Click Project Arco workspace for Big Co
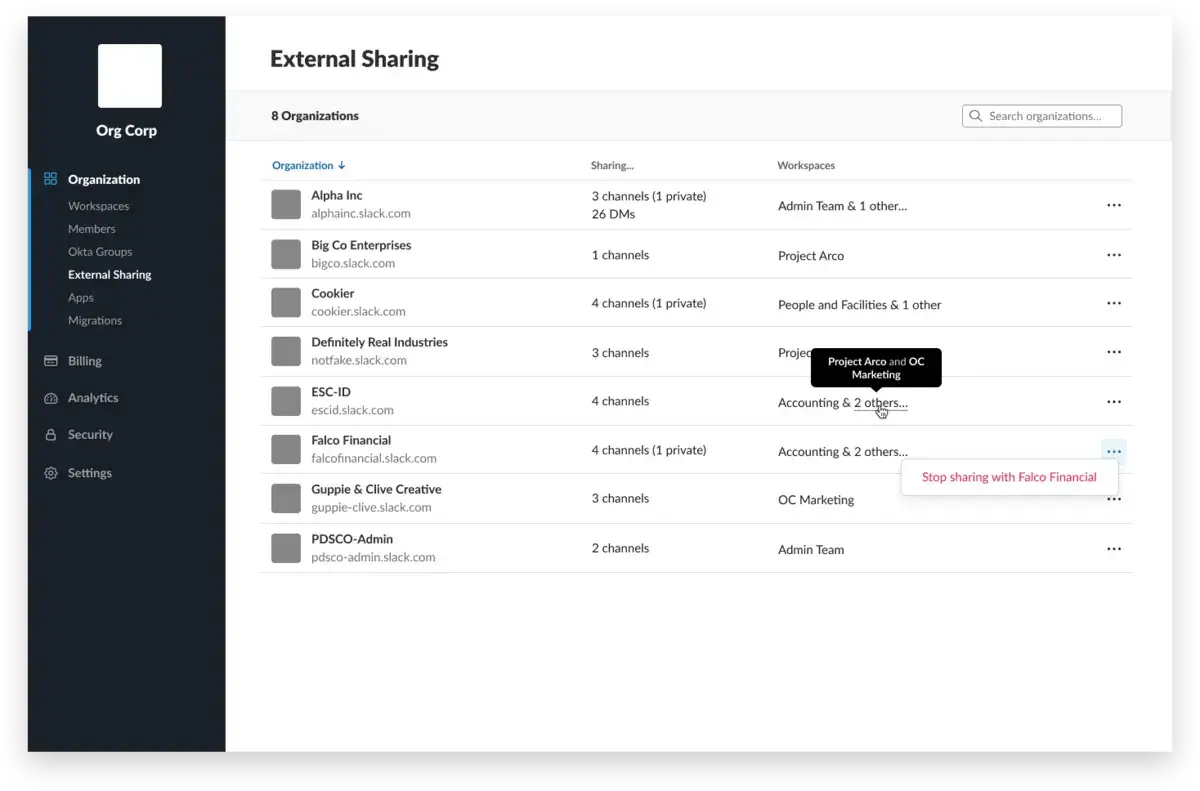This screenshot has height=791, width=1200. (x=811, y=256)
